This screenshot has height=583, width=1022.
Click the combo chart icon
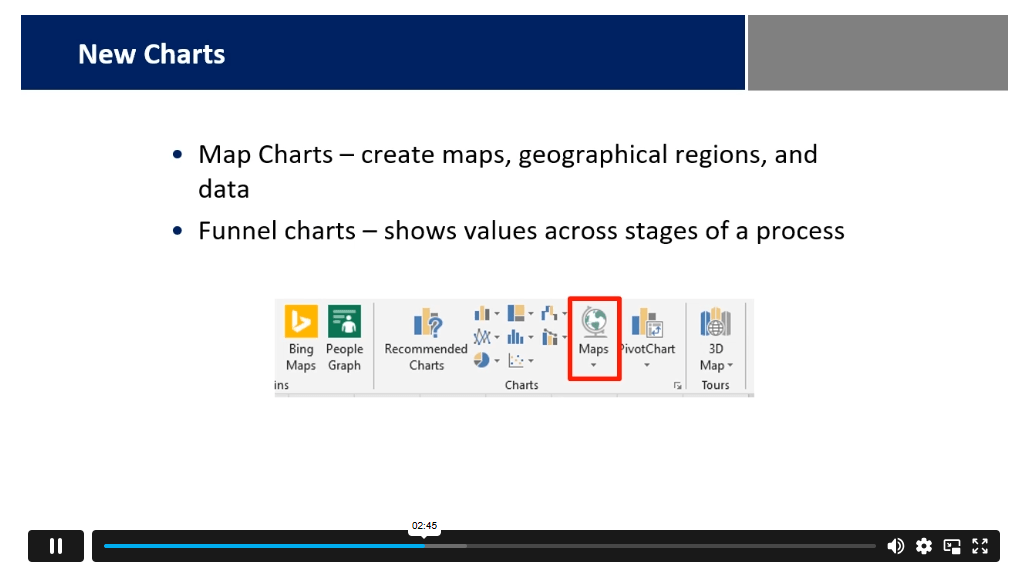point(549,336)
